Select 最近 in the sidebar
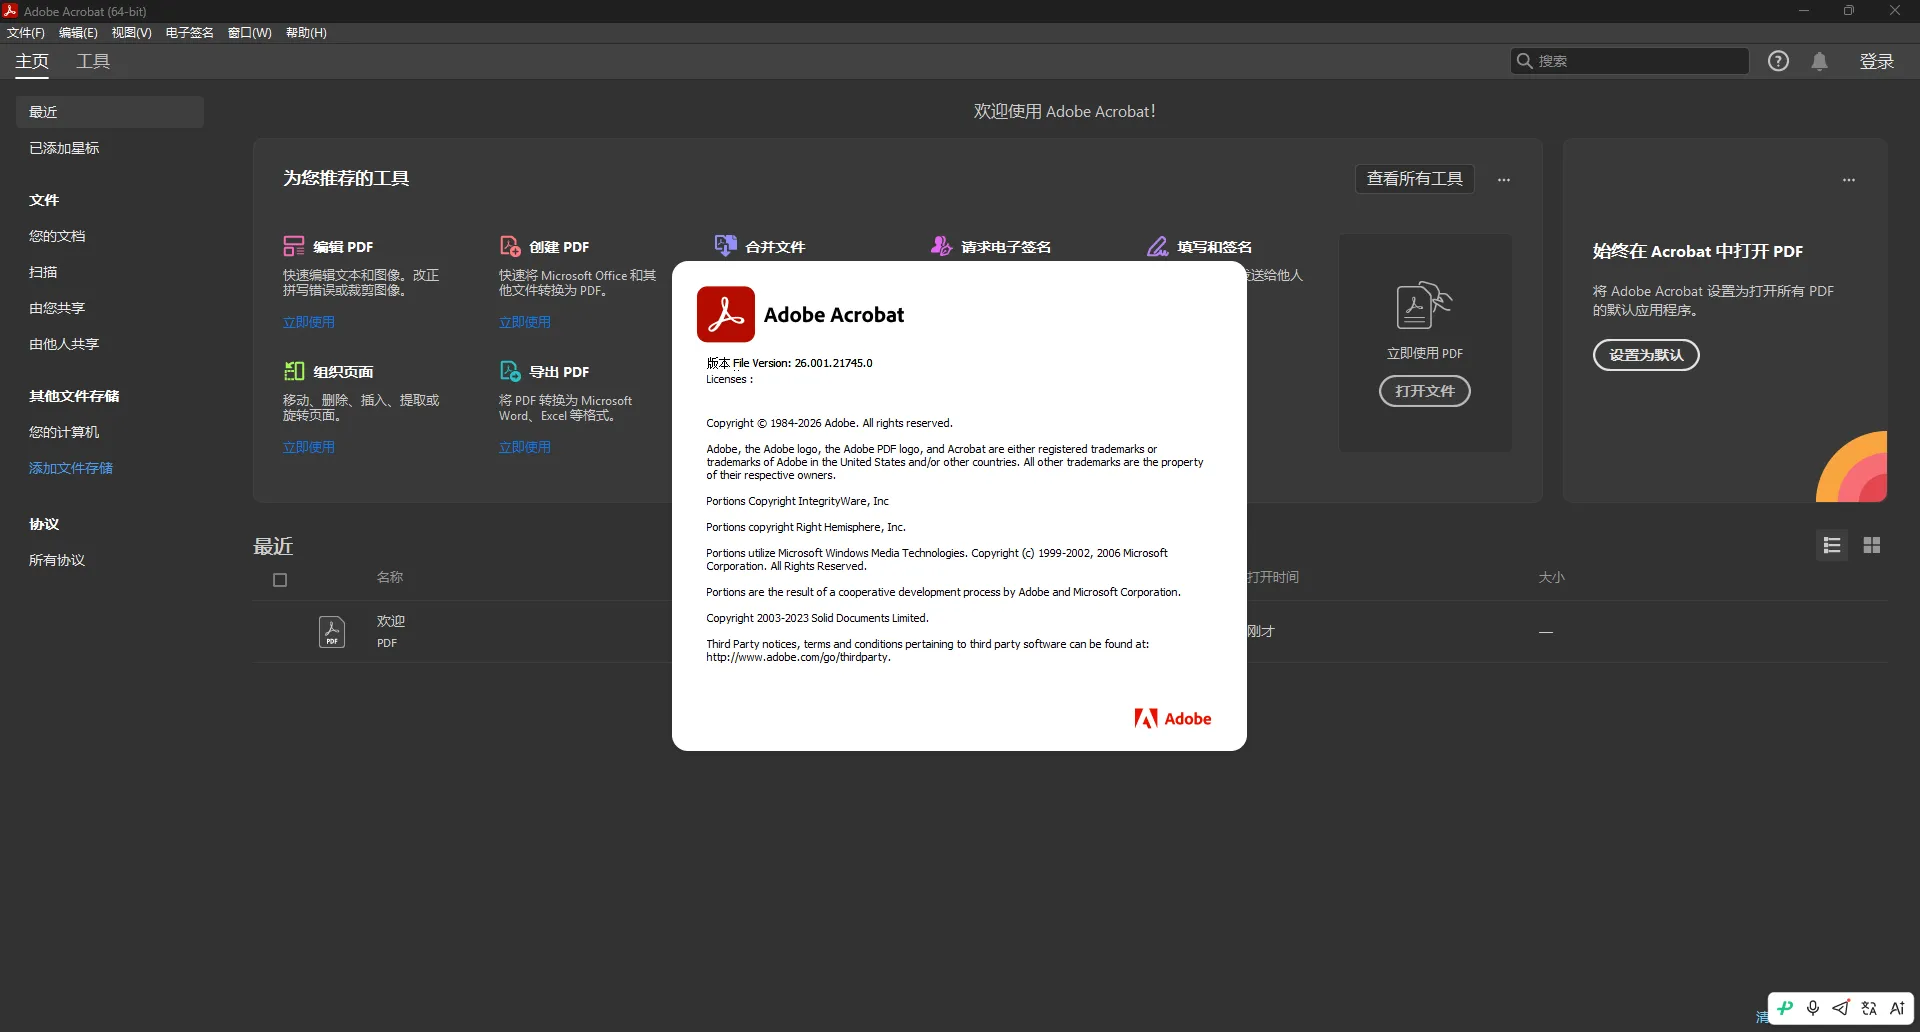The width and height of the screenshot is (1920, 1032). click(110, 112)
